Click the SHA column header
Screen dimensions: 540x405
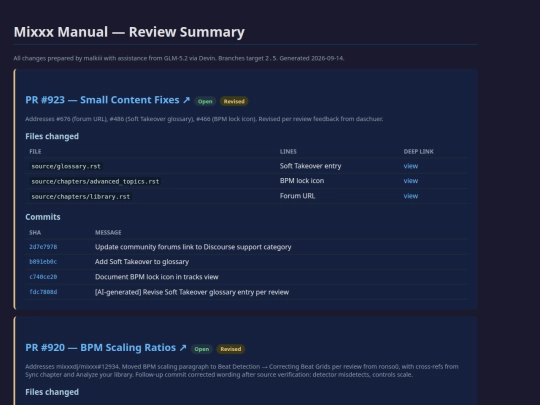pyautogui.click(x=35, y=232)
